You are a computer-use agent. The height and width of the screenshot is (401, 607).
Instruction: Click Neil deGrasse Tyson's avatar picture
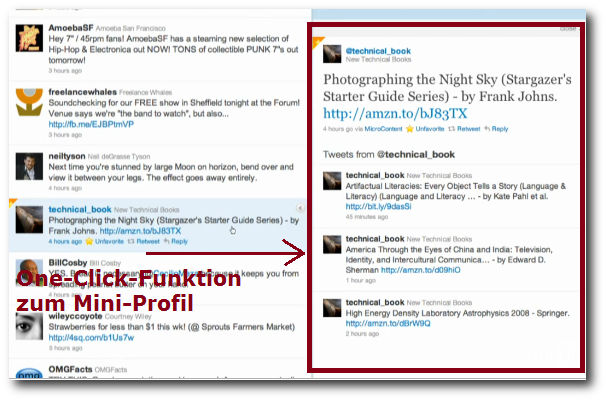(x=29, y=166)
